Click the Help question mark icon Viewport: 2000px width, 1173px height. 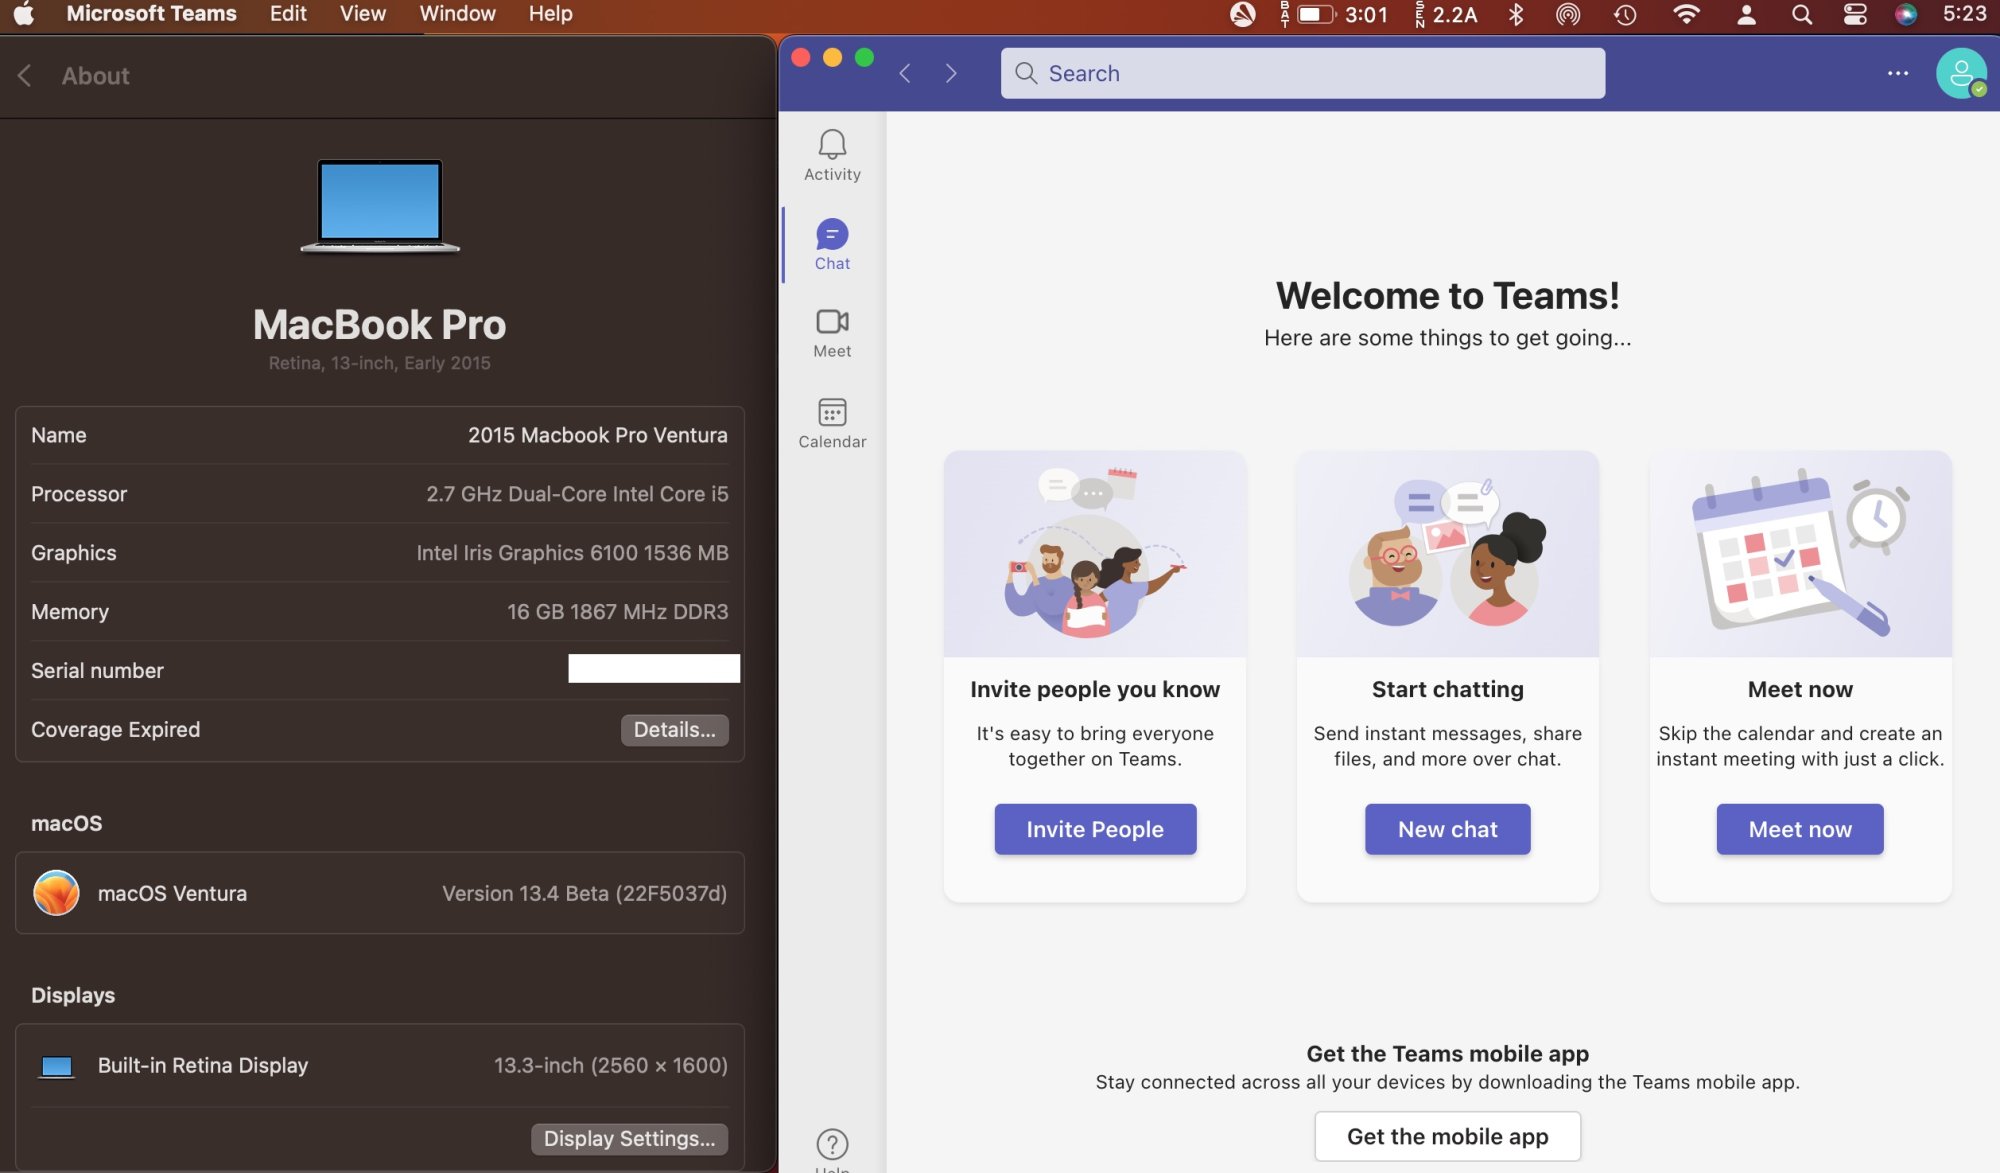(x=832, y=1144)
